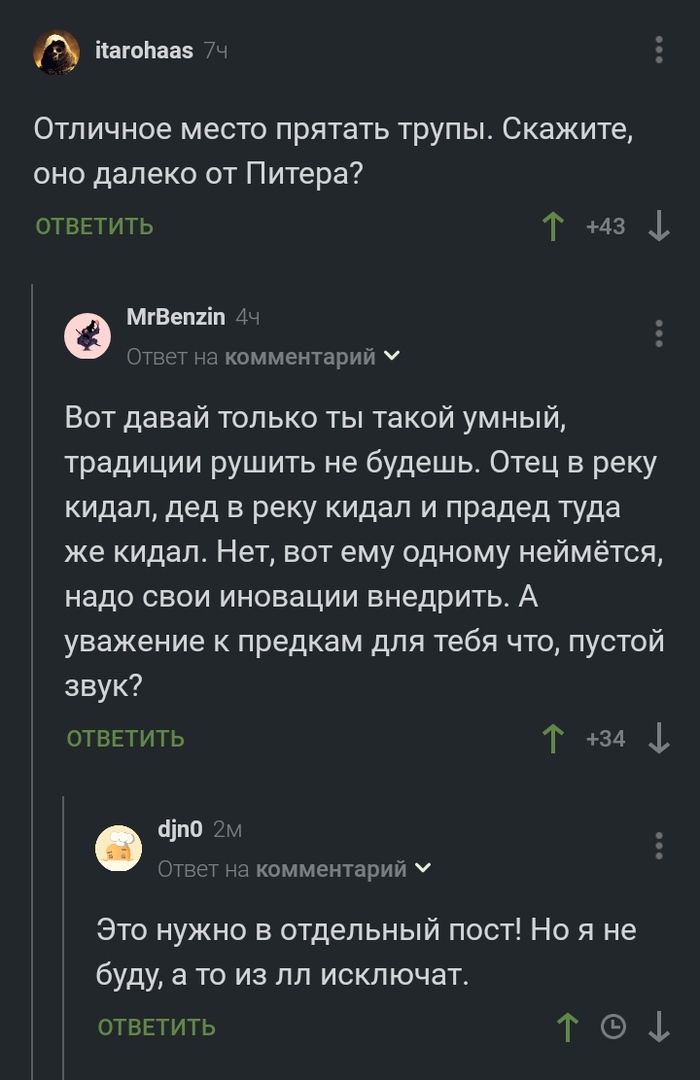Upvote MrBenzin's comment
The width and height of the screenshot is (700, 1080).
[x=552, y=739]
